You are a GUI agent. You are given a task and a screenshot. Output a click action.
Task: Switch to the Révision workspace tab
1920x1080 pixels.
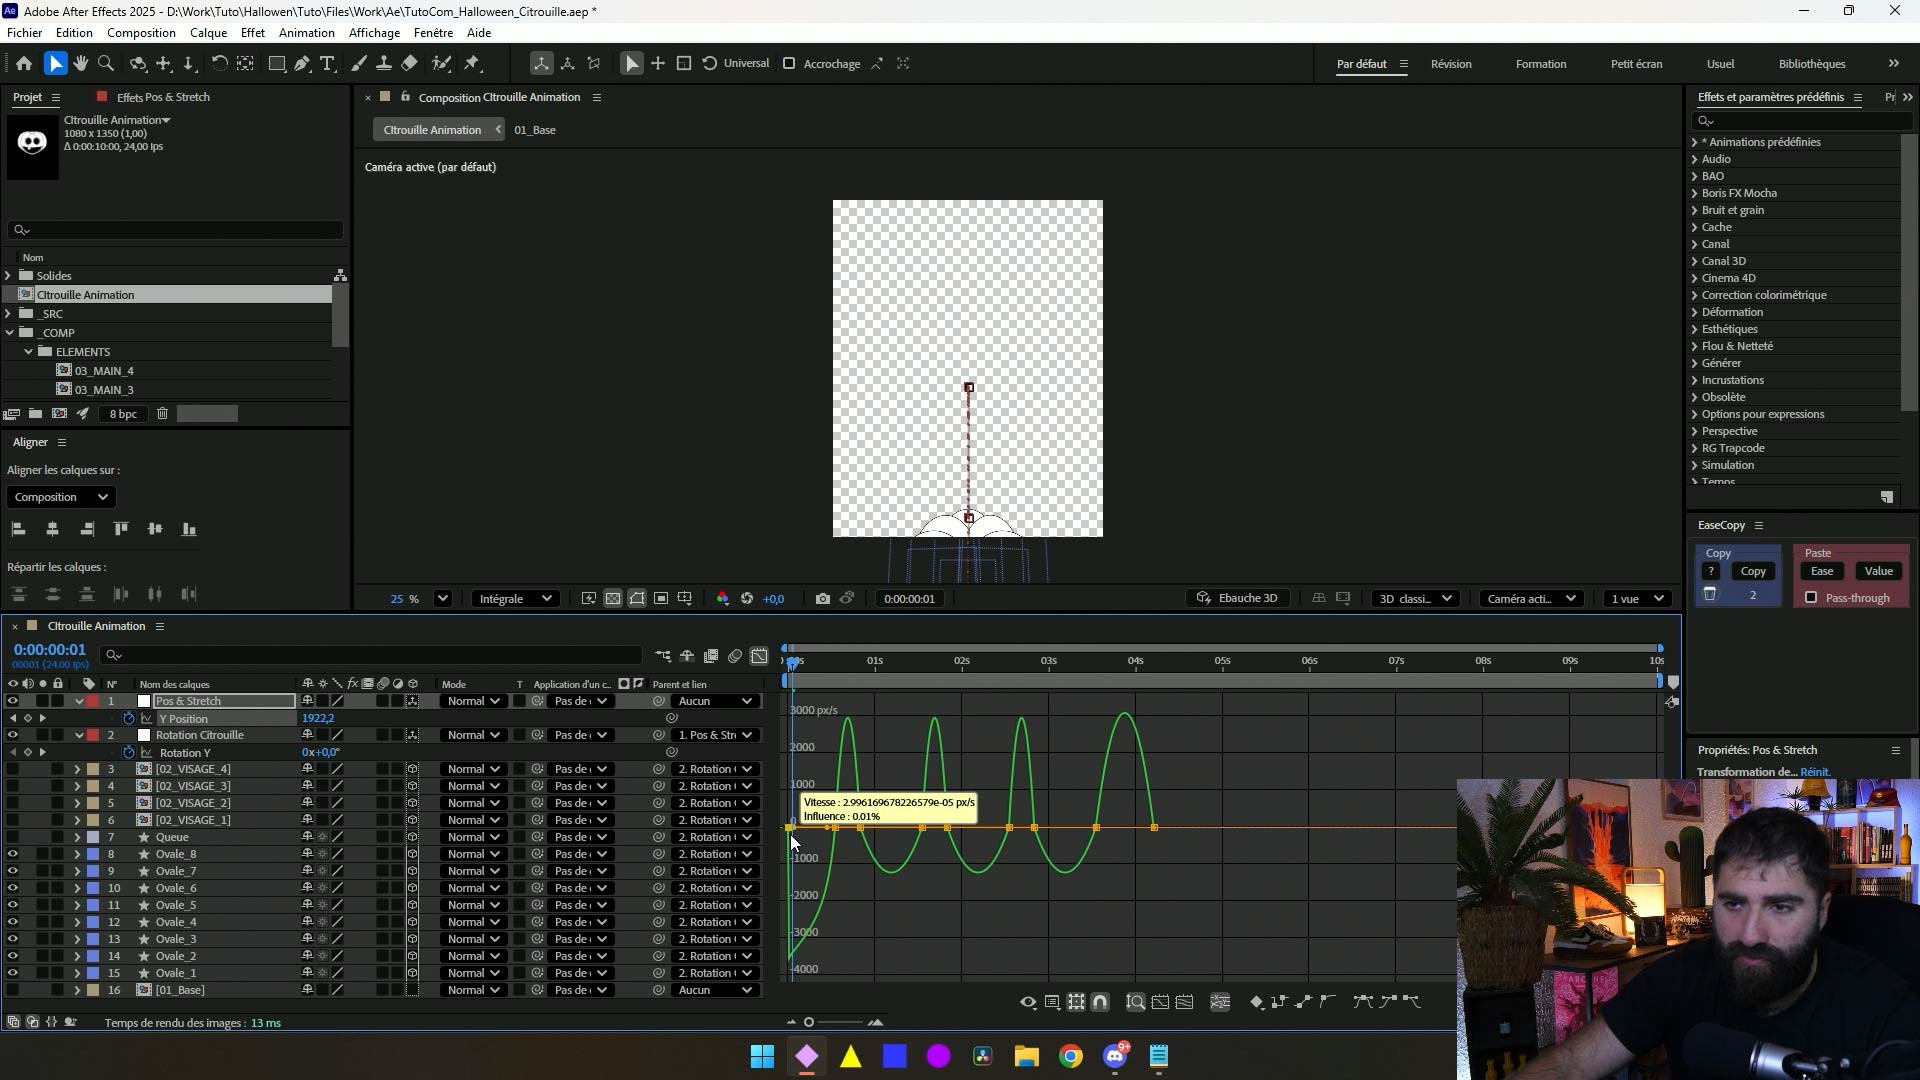click(1450, 64)
